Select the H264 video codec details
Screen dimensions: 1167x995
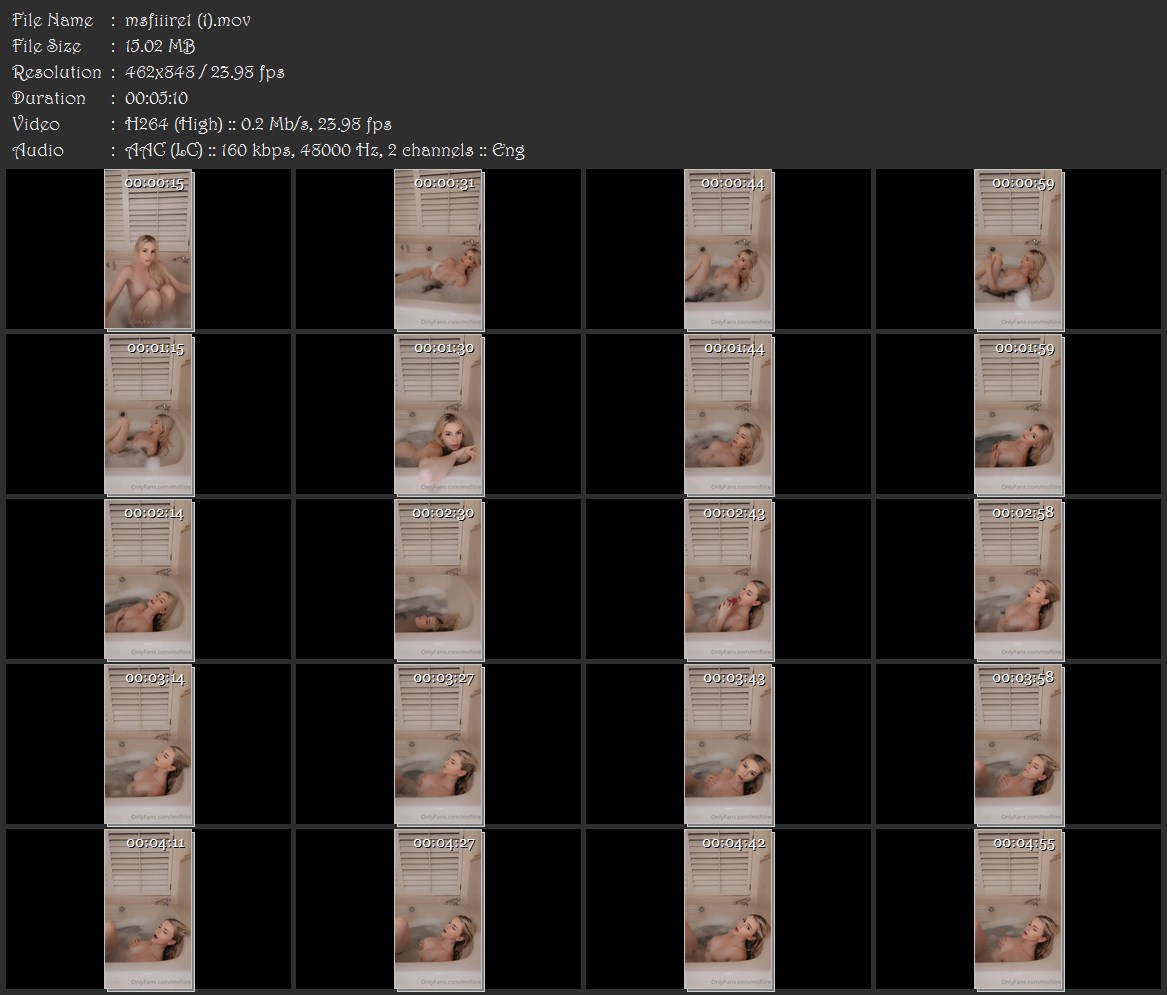258,124
